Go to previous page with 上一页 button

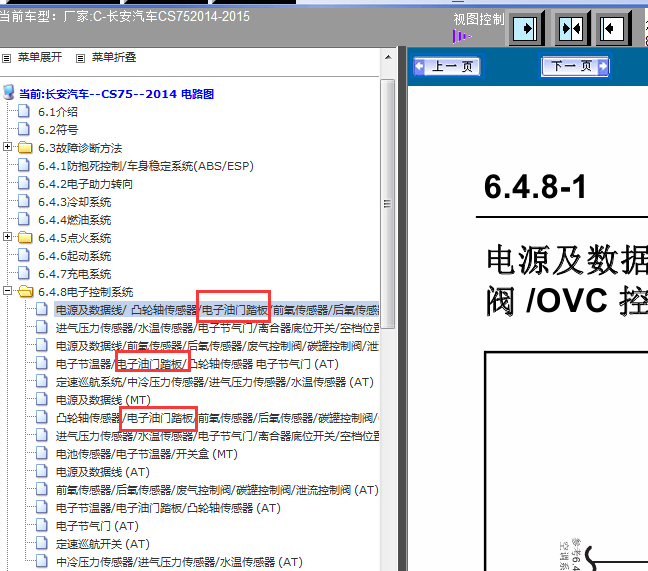point(447,67)
